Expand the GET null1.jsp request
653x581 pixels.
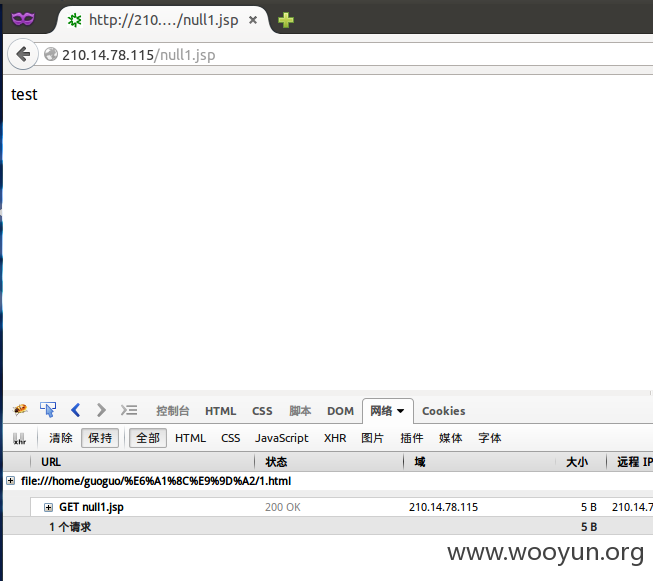click(48, 507)
